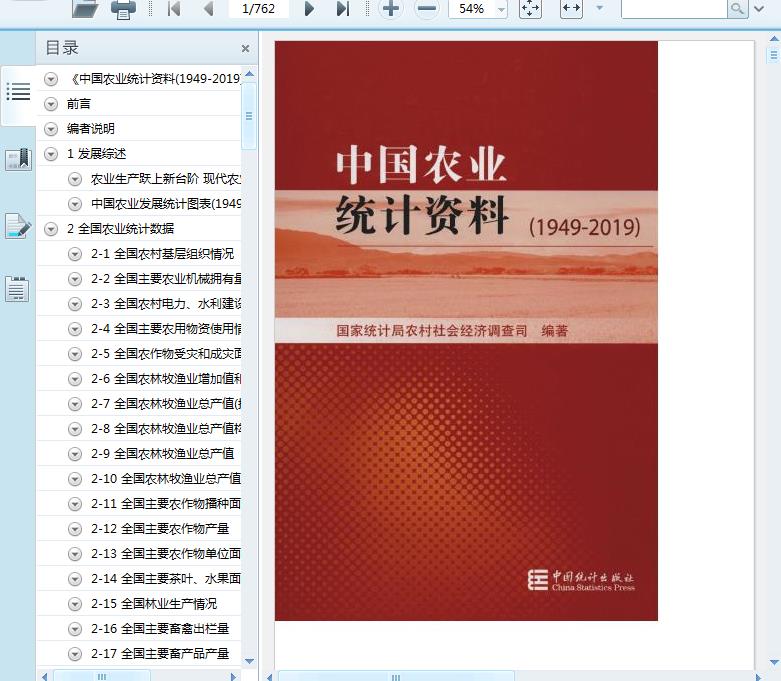The height and width of the screenshot is (681, 781).
Task: Toggle the expander beside 前言
Action: pyautogui.click(x=51, y=104)
